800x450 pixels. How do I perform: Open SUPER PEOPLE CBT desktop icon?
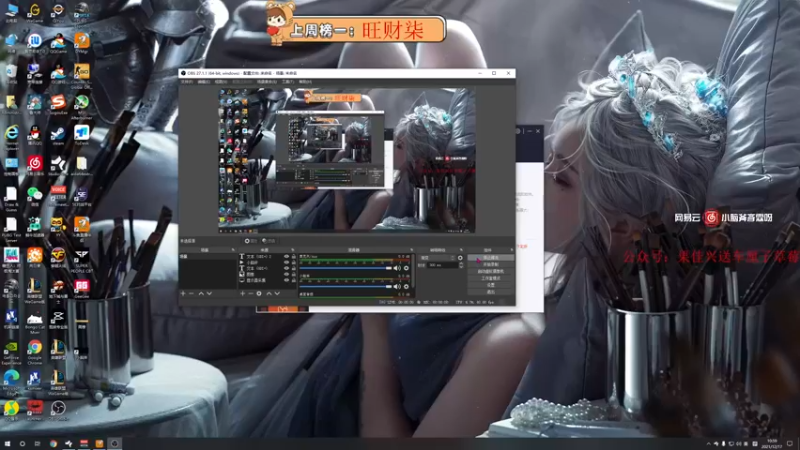point(82,259)
